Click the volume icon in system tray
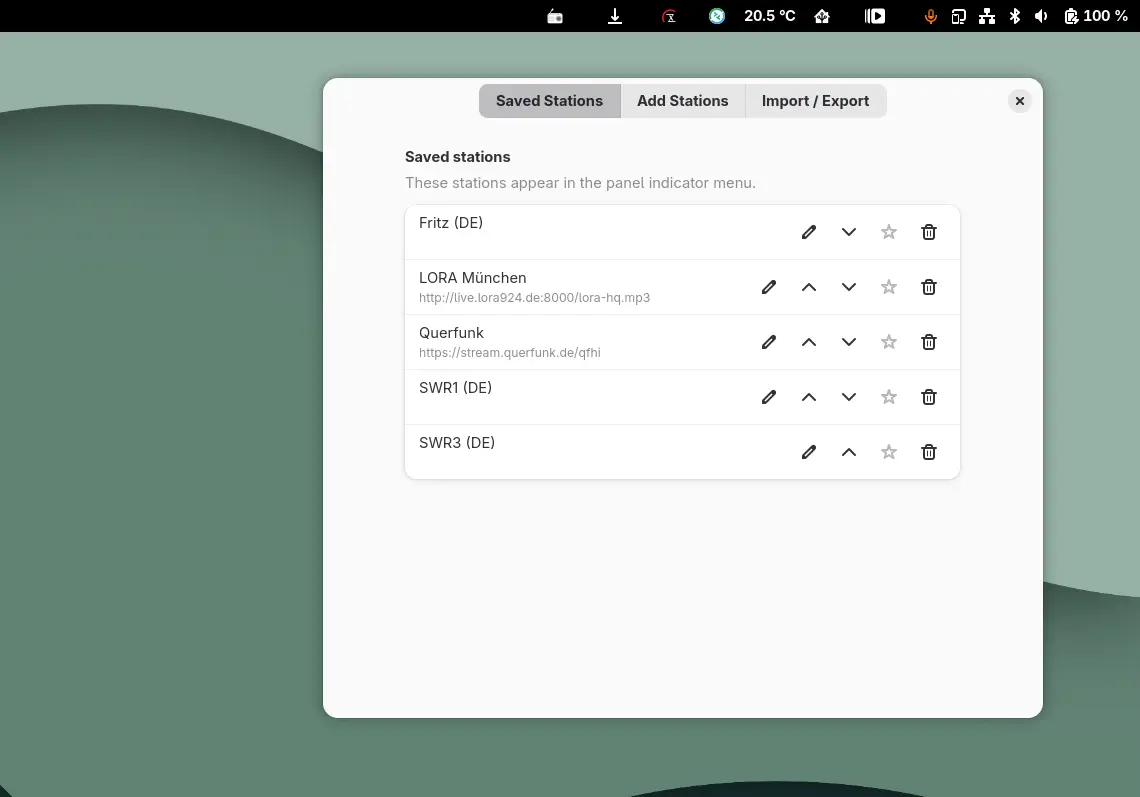This screenshot has height=797, width=1140. (x=1041, y=16)
